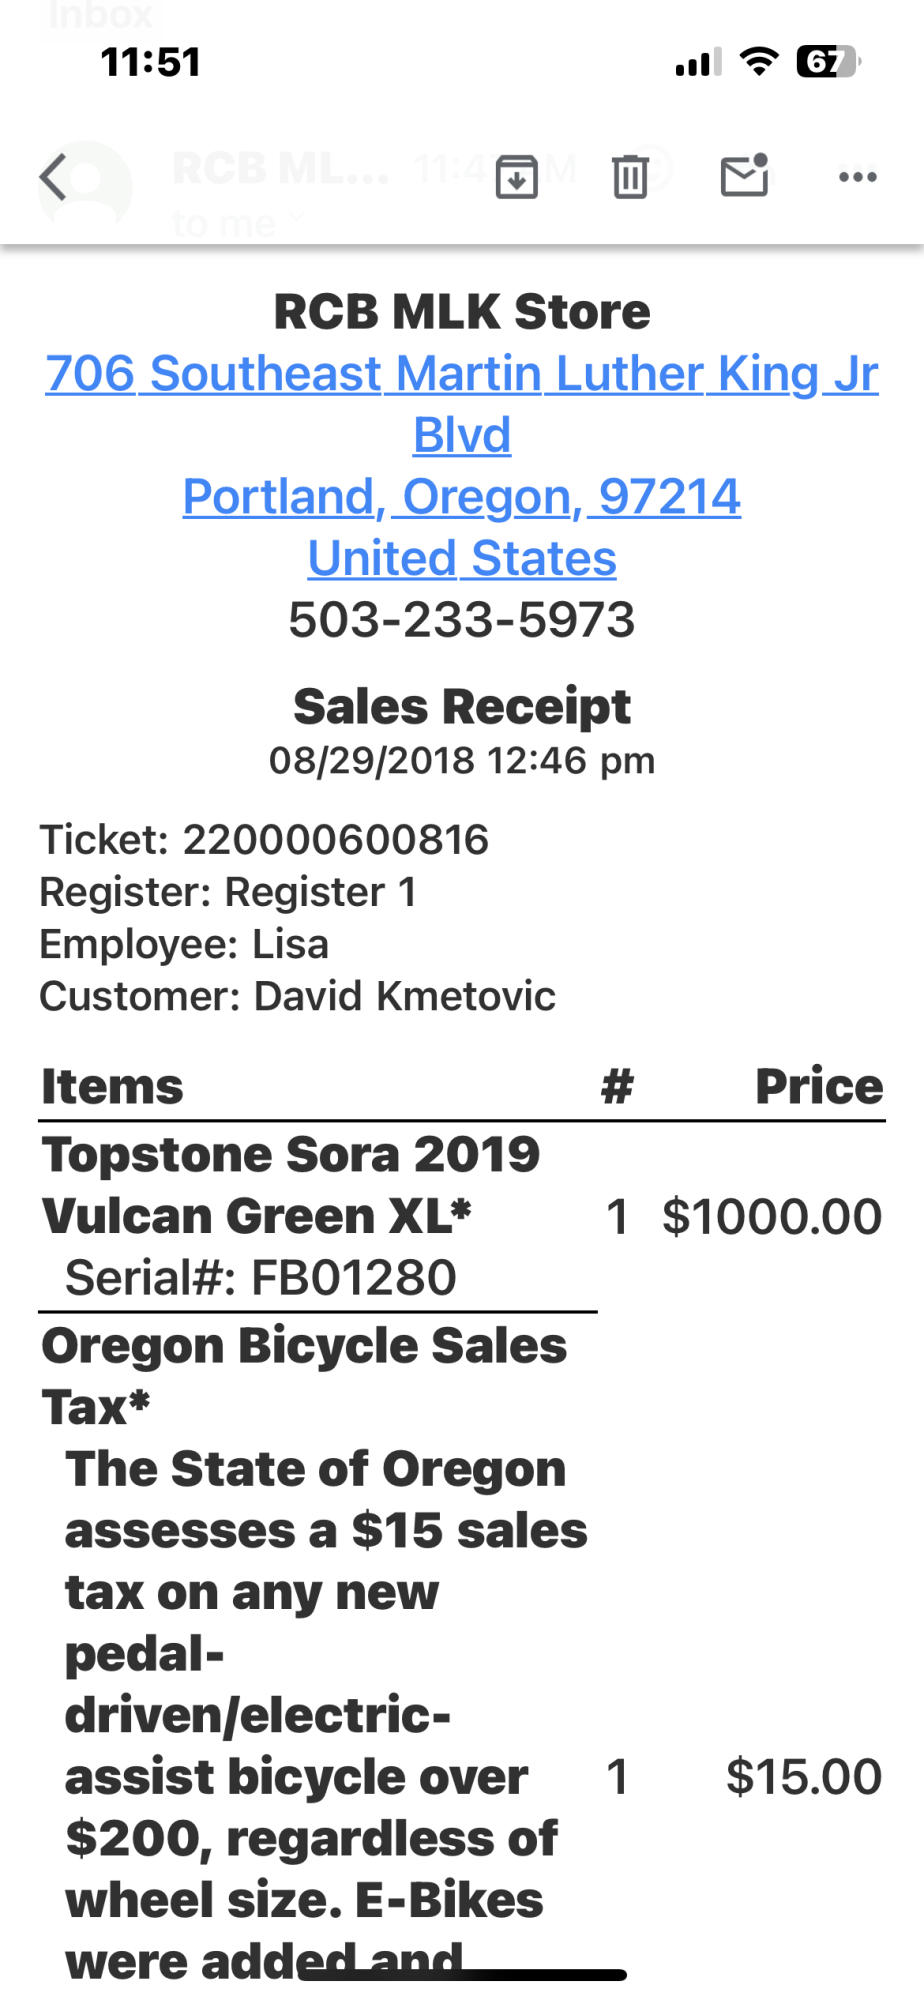Open the 'United States' location link

tap(461, 558)
